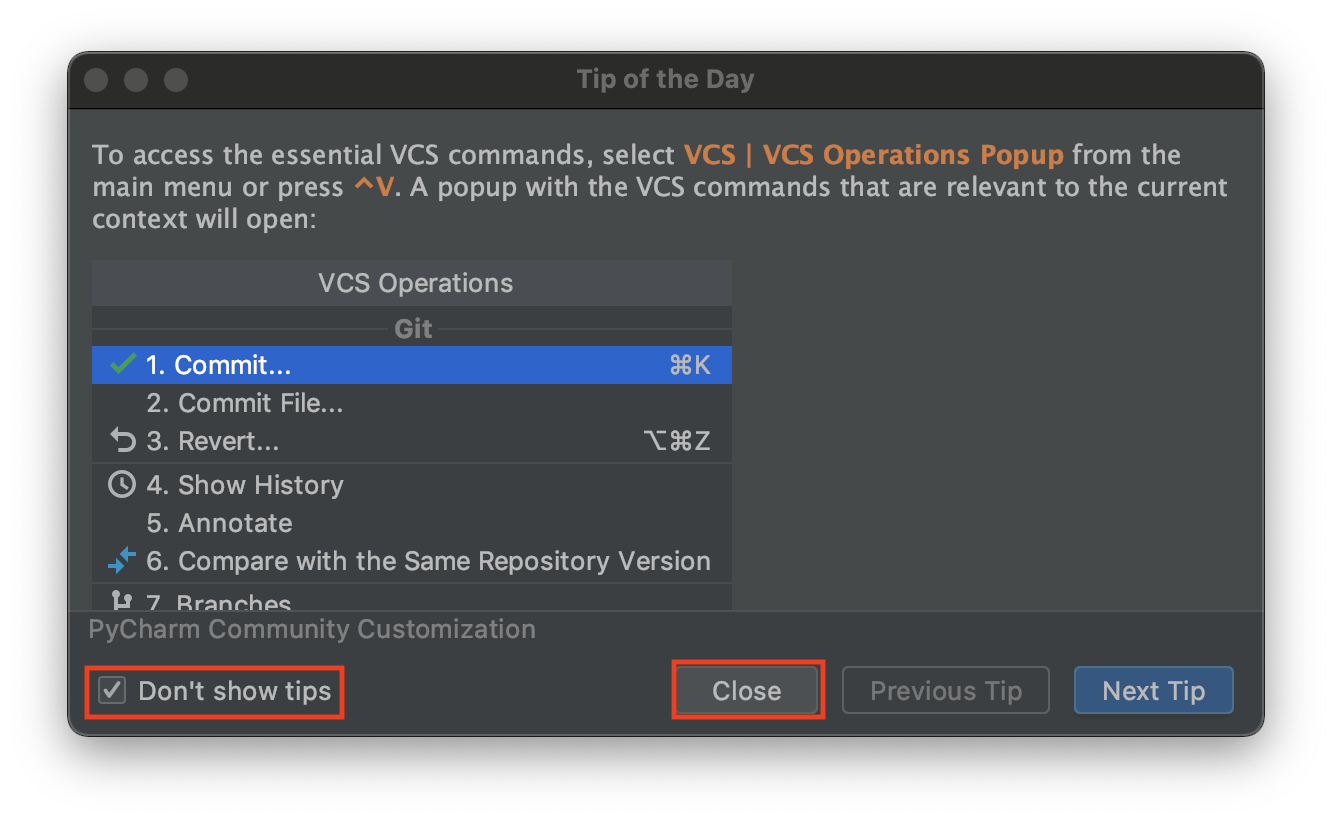Select the 1. Commit... menu entry
Image resolution: width=1332 pixels, height=820 pixels.
click(x=412, y=365)
